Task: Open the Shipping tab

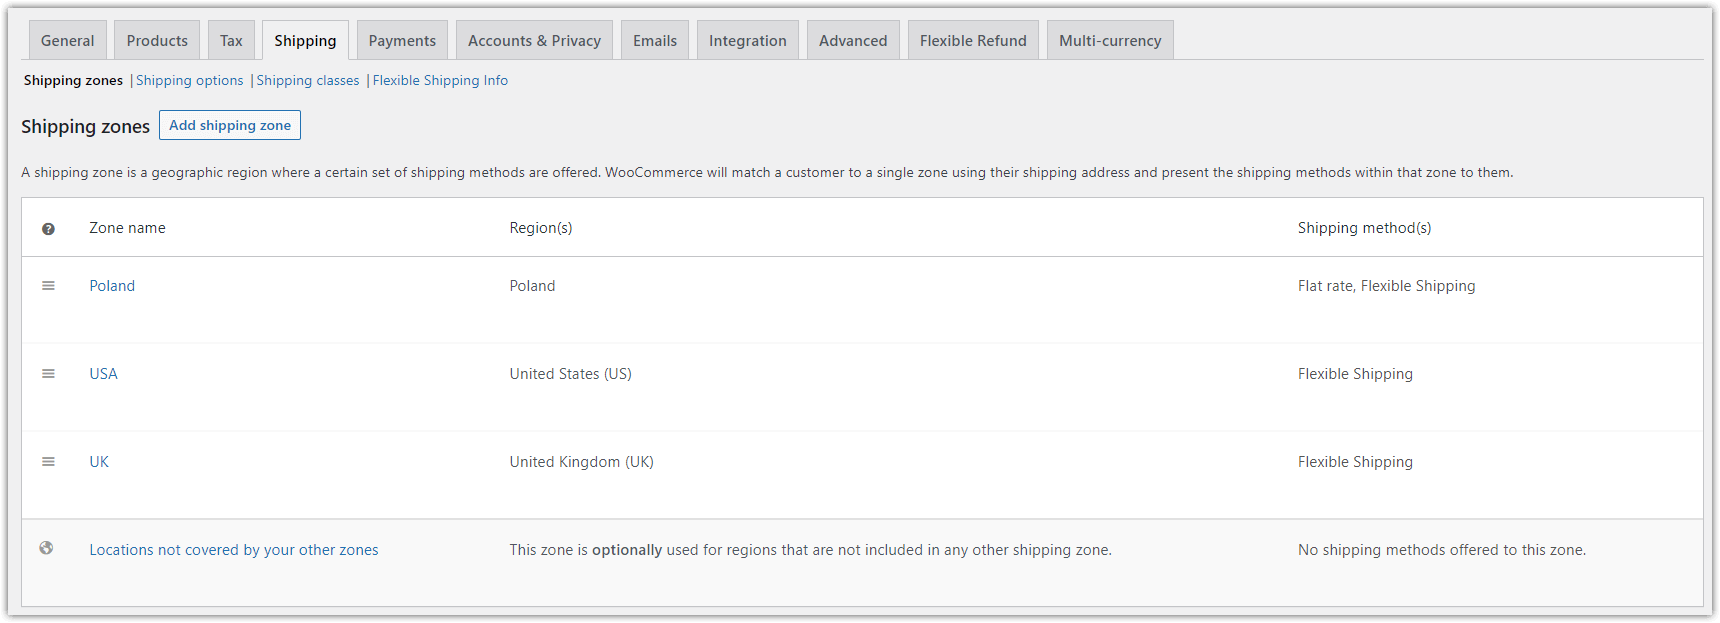Action: coord(305,40)
